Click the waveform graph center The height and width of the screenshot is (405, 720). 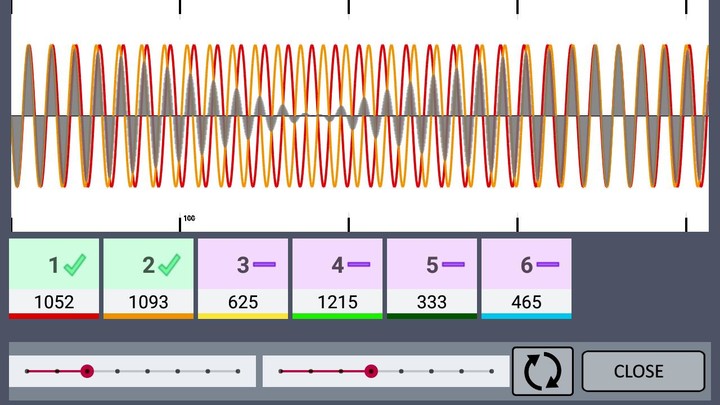pyautogui.click(x=360, y=117)
